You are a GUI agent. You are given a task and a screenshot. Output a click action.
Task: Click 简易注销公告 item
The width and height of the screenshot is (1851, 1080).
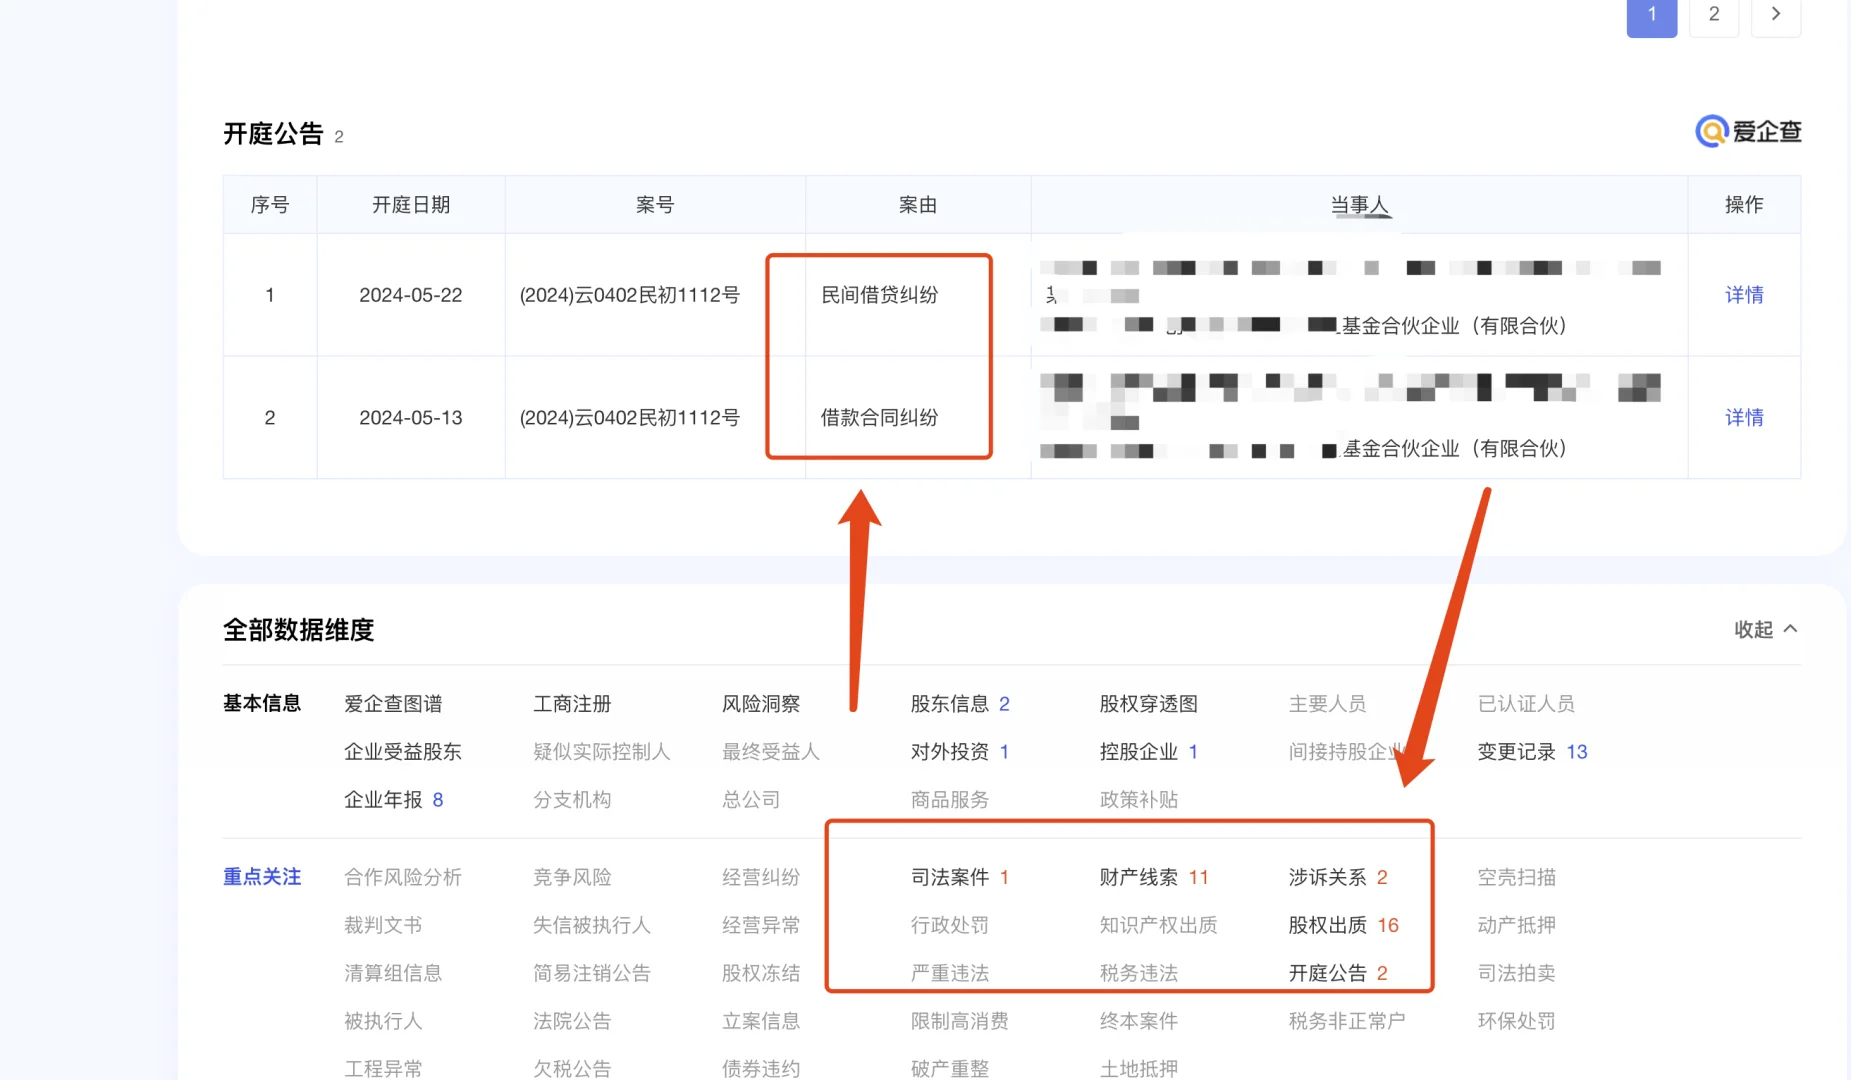(592, 973)
